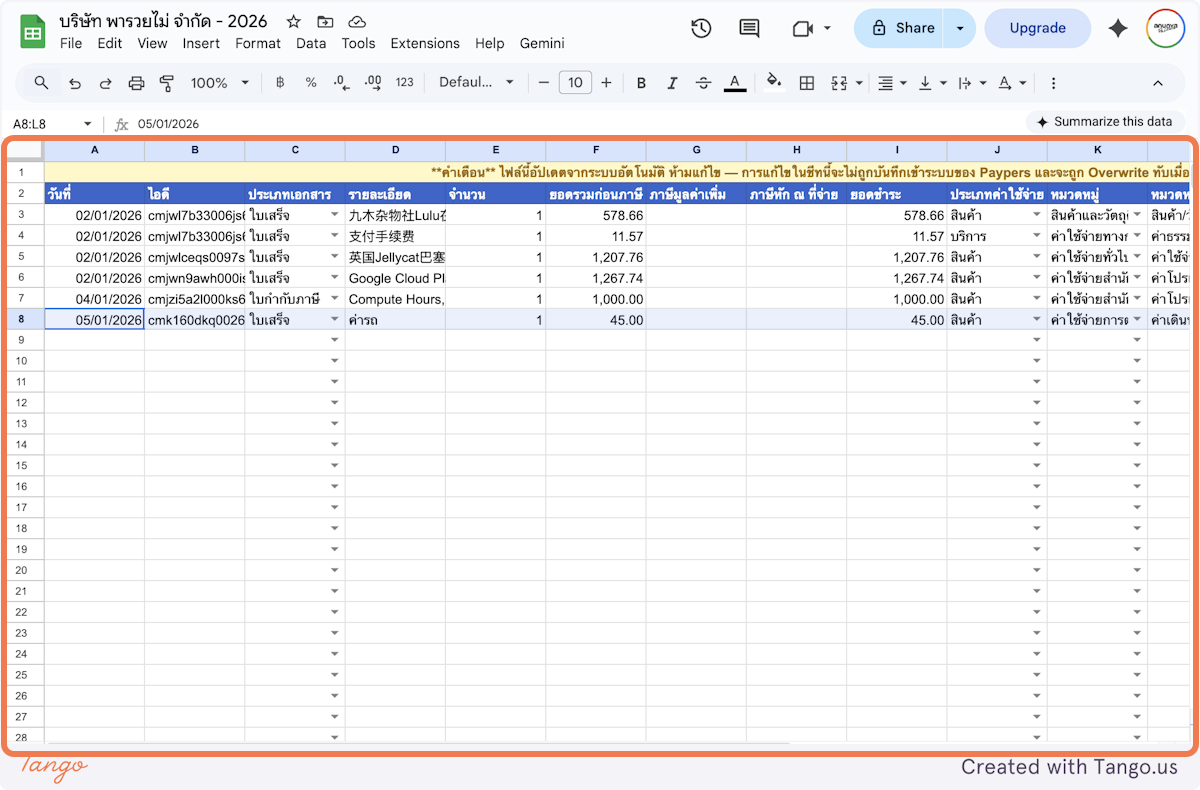Open the Extensions menu

coord(425,43)
